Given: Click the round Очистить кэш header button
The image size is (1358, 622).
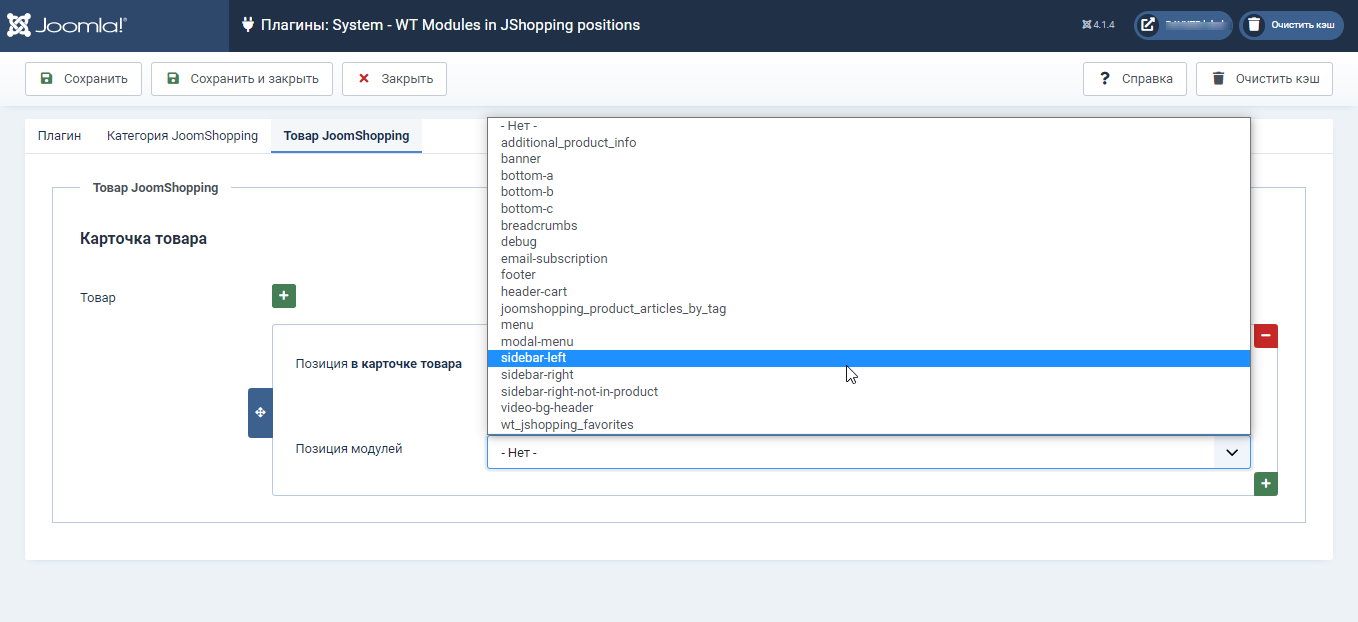Looking at the screenshot, I should [x=1291, y=25].
